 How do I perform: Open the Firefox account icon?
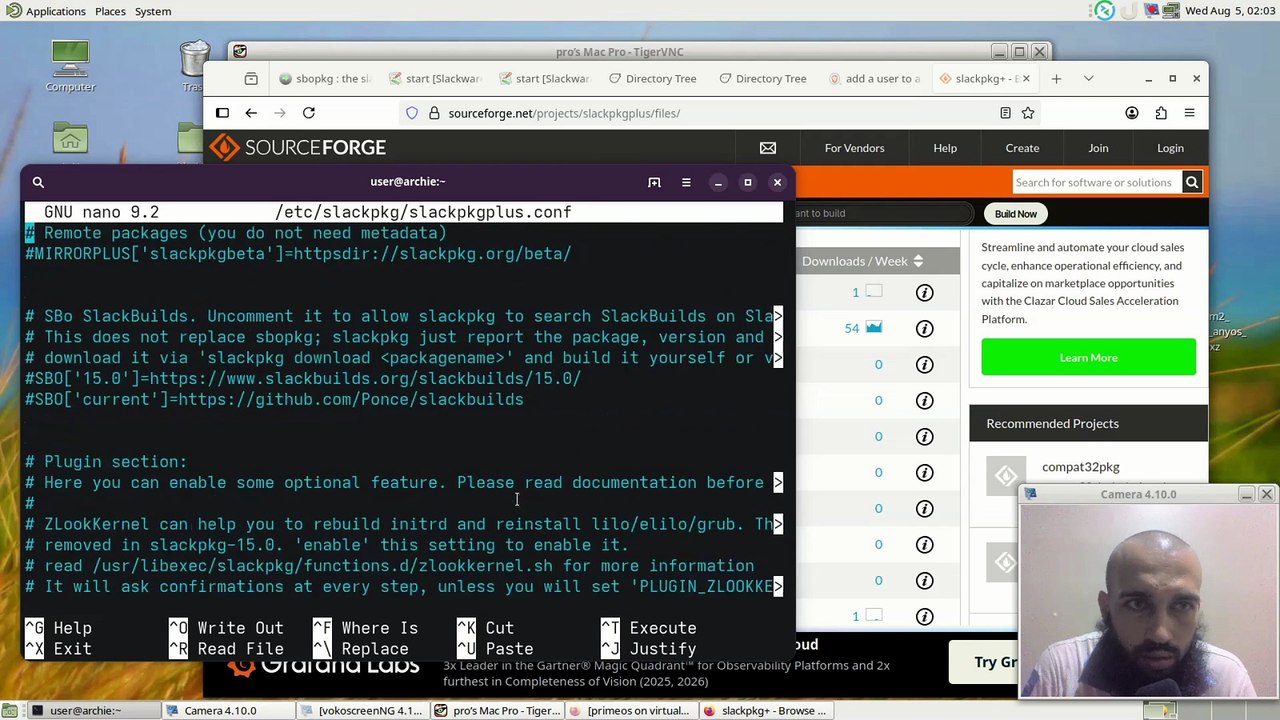(1132, 113)
